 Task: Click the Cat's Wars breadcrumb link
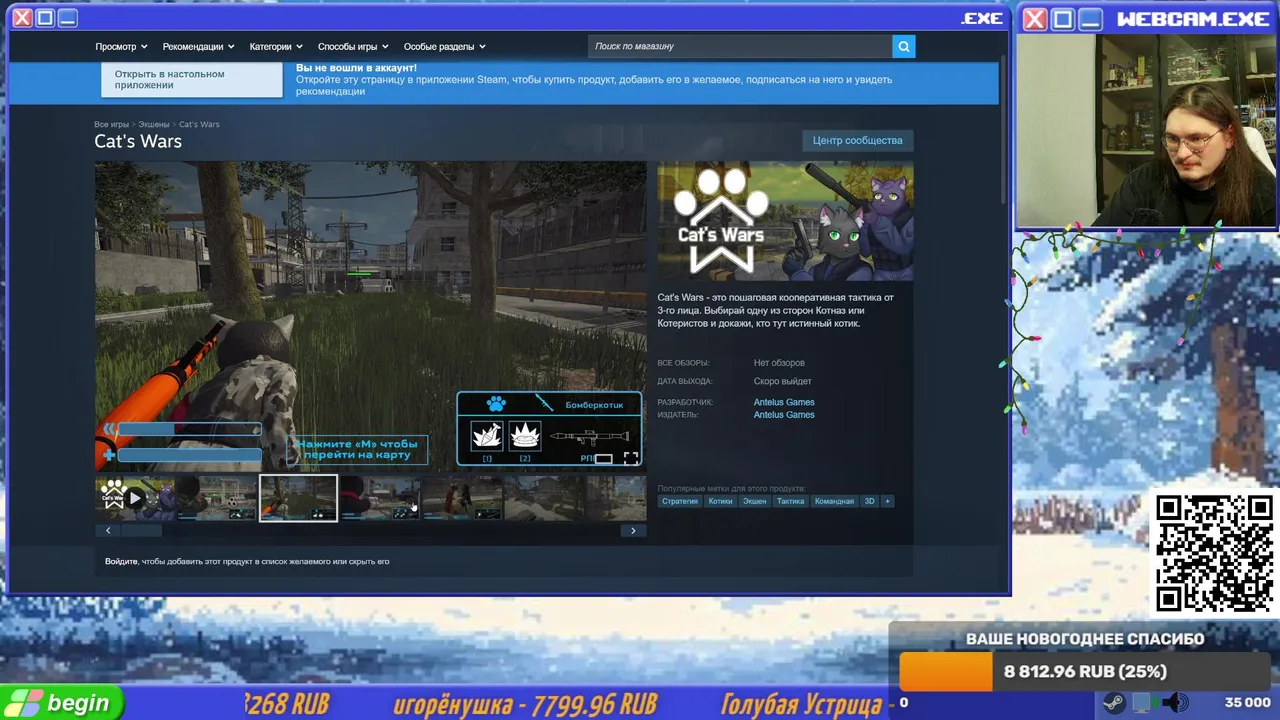pyautogui.click(x=199, y=124)
